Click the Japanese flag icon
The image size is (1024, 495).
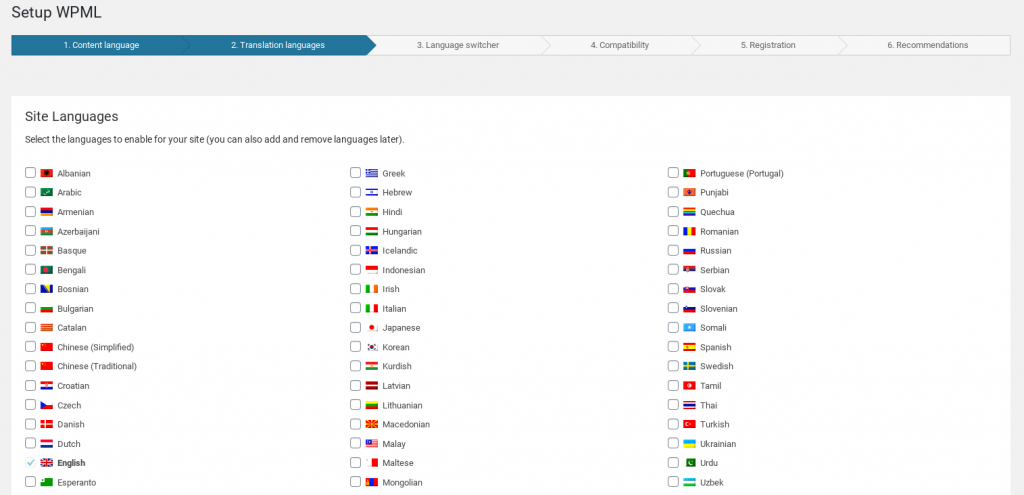point(372,328)
